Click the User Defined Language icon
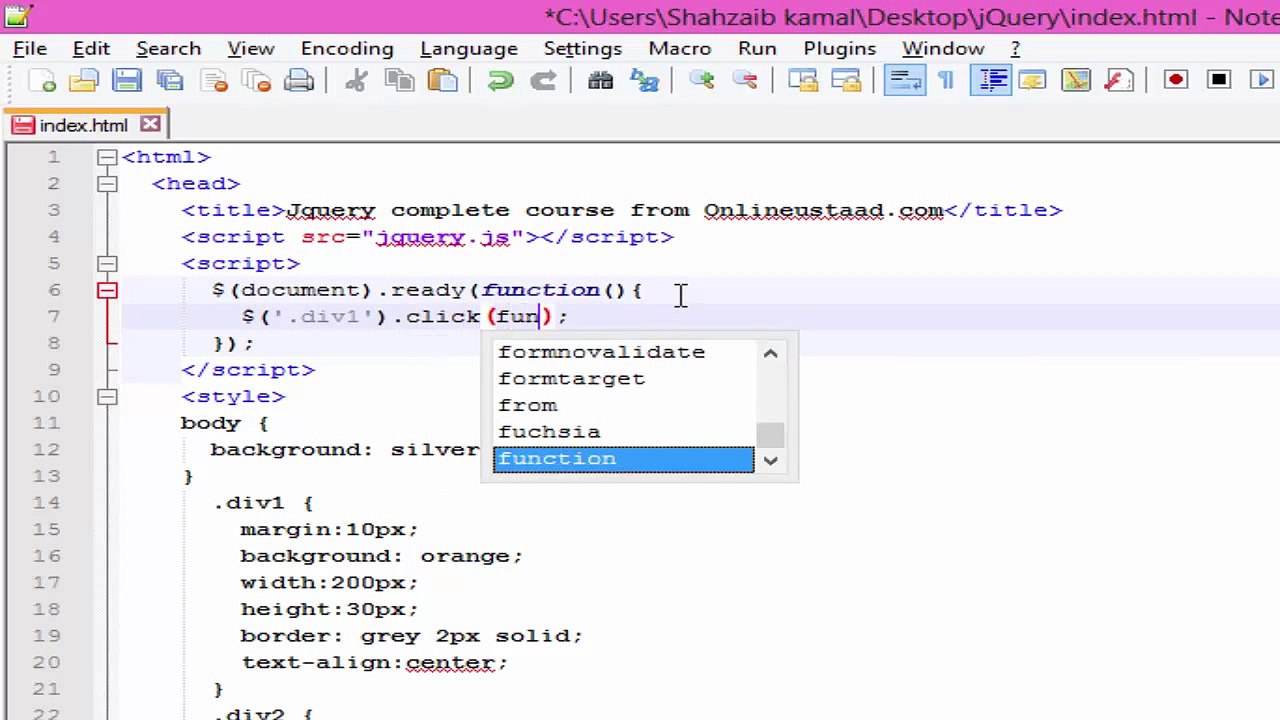Image resolution: width=1280 pixels, height=720 pixels. point(1032,81)
